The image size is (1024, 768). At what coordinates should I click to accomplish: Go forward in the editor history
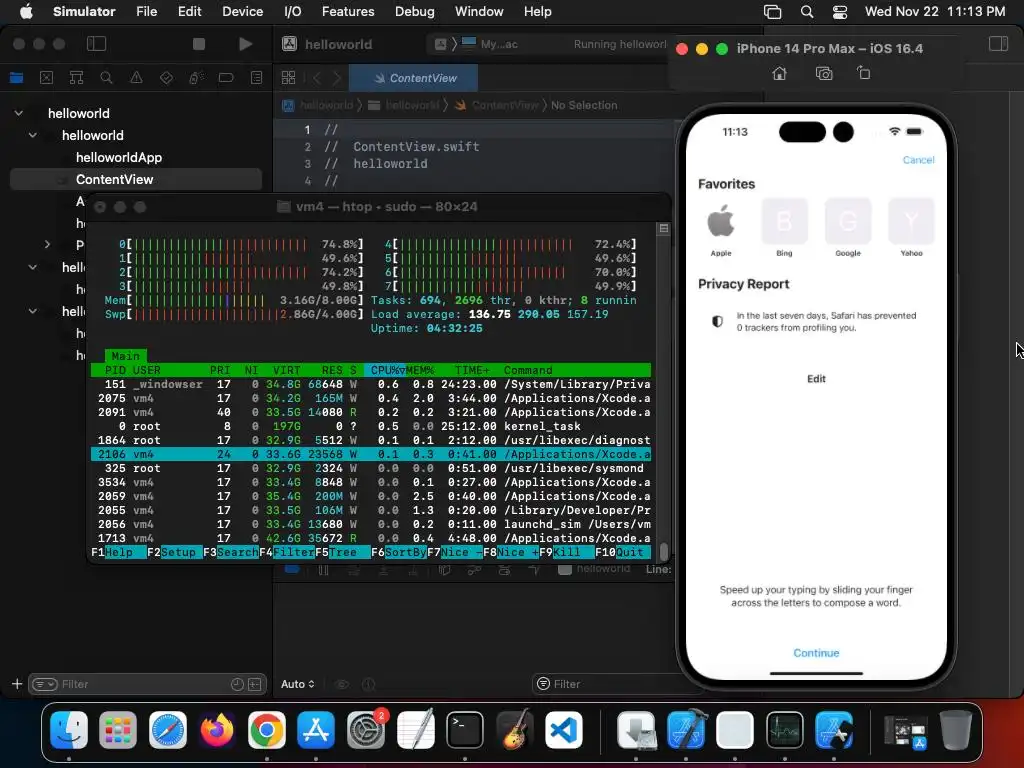(x=337, y=78)
